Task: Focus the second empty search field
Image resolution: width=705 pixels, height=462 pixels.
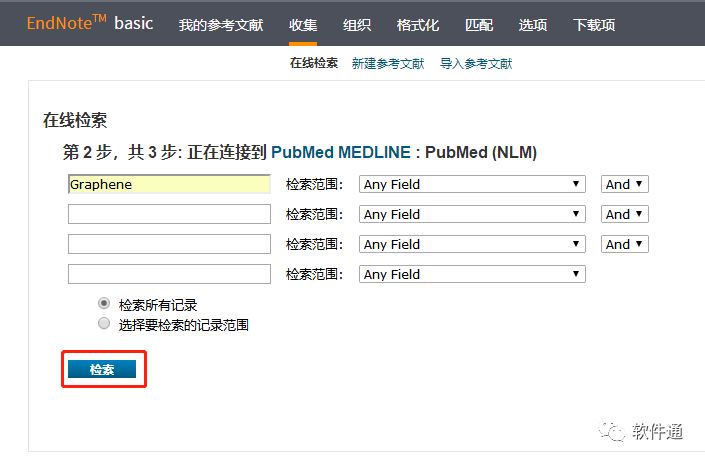Action: pos(170,214)
